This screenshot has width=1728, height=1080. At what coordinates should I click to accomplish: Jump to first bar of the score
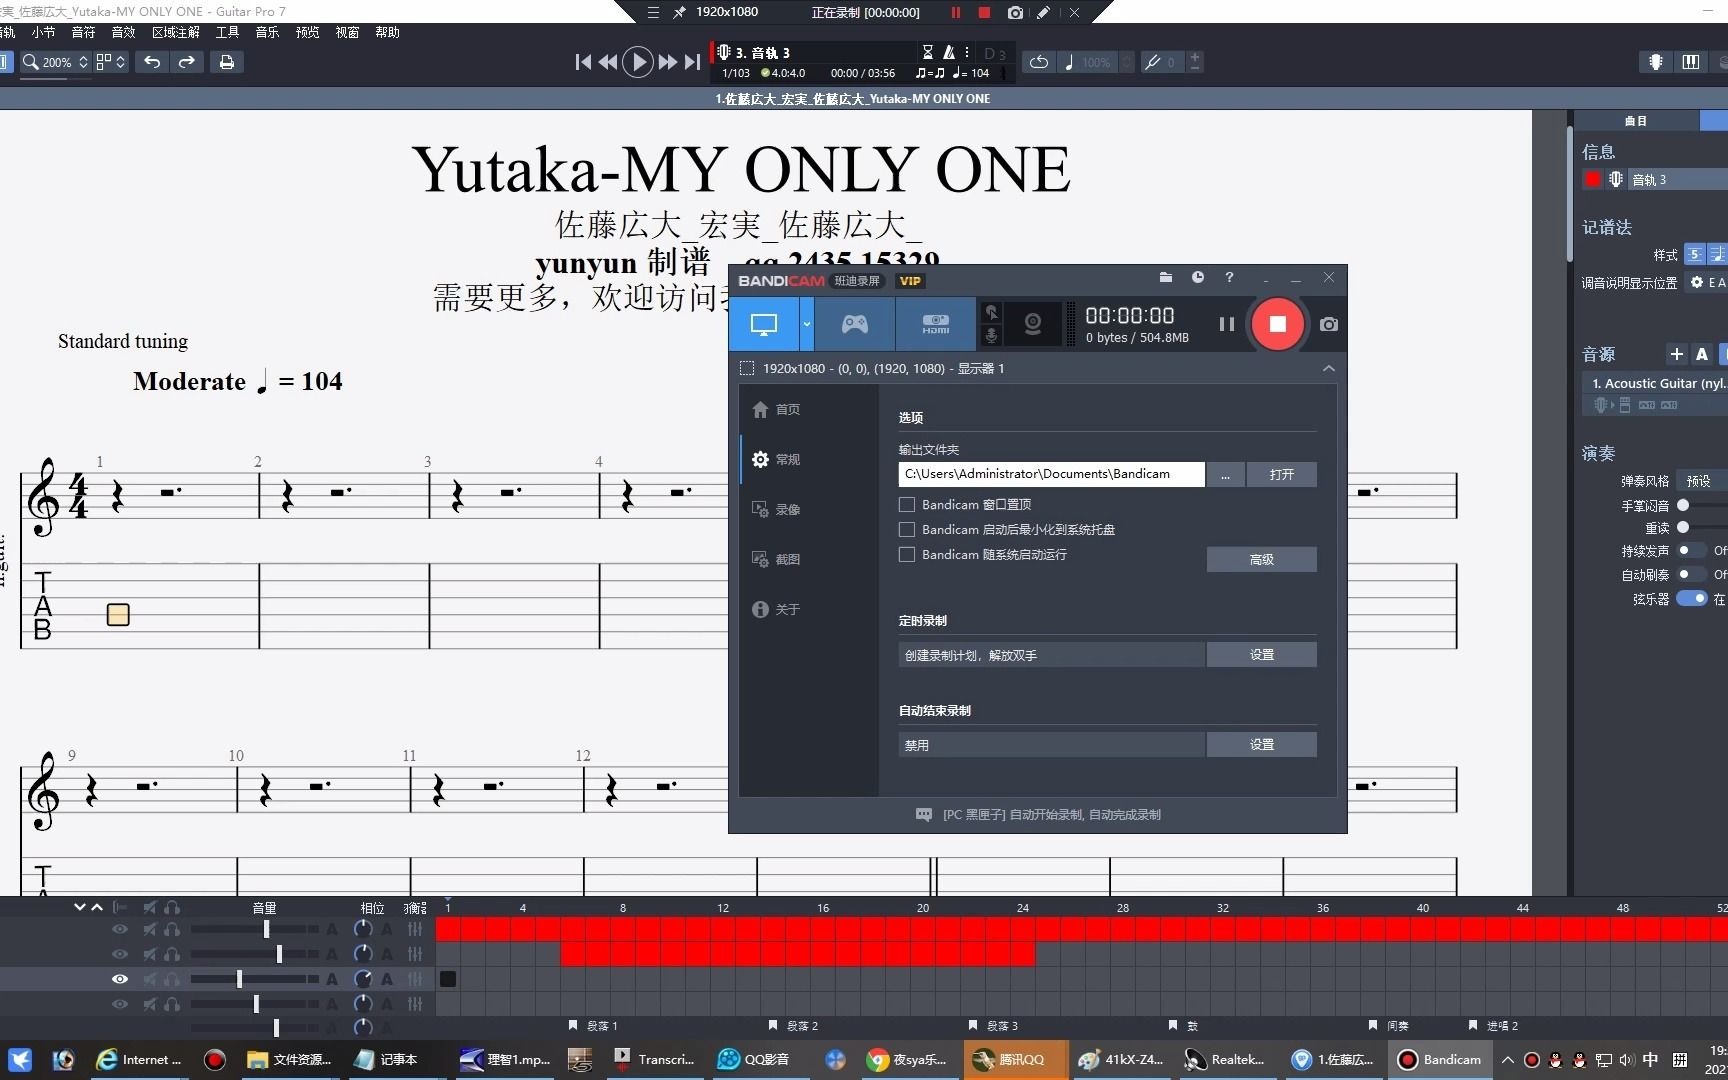click(x=583, y=62)
